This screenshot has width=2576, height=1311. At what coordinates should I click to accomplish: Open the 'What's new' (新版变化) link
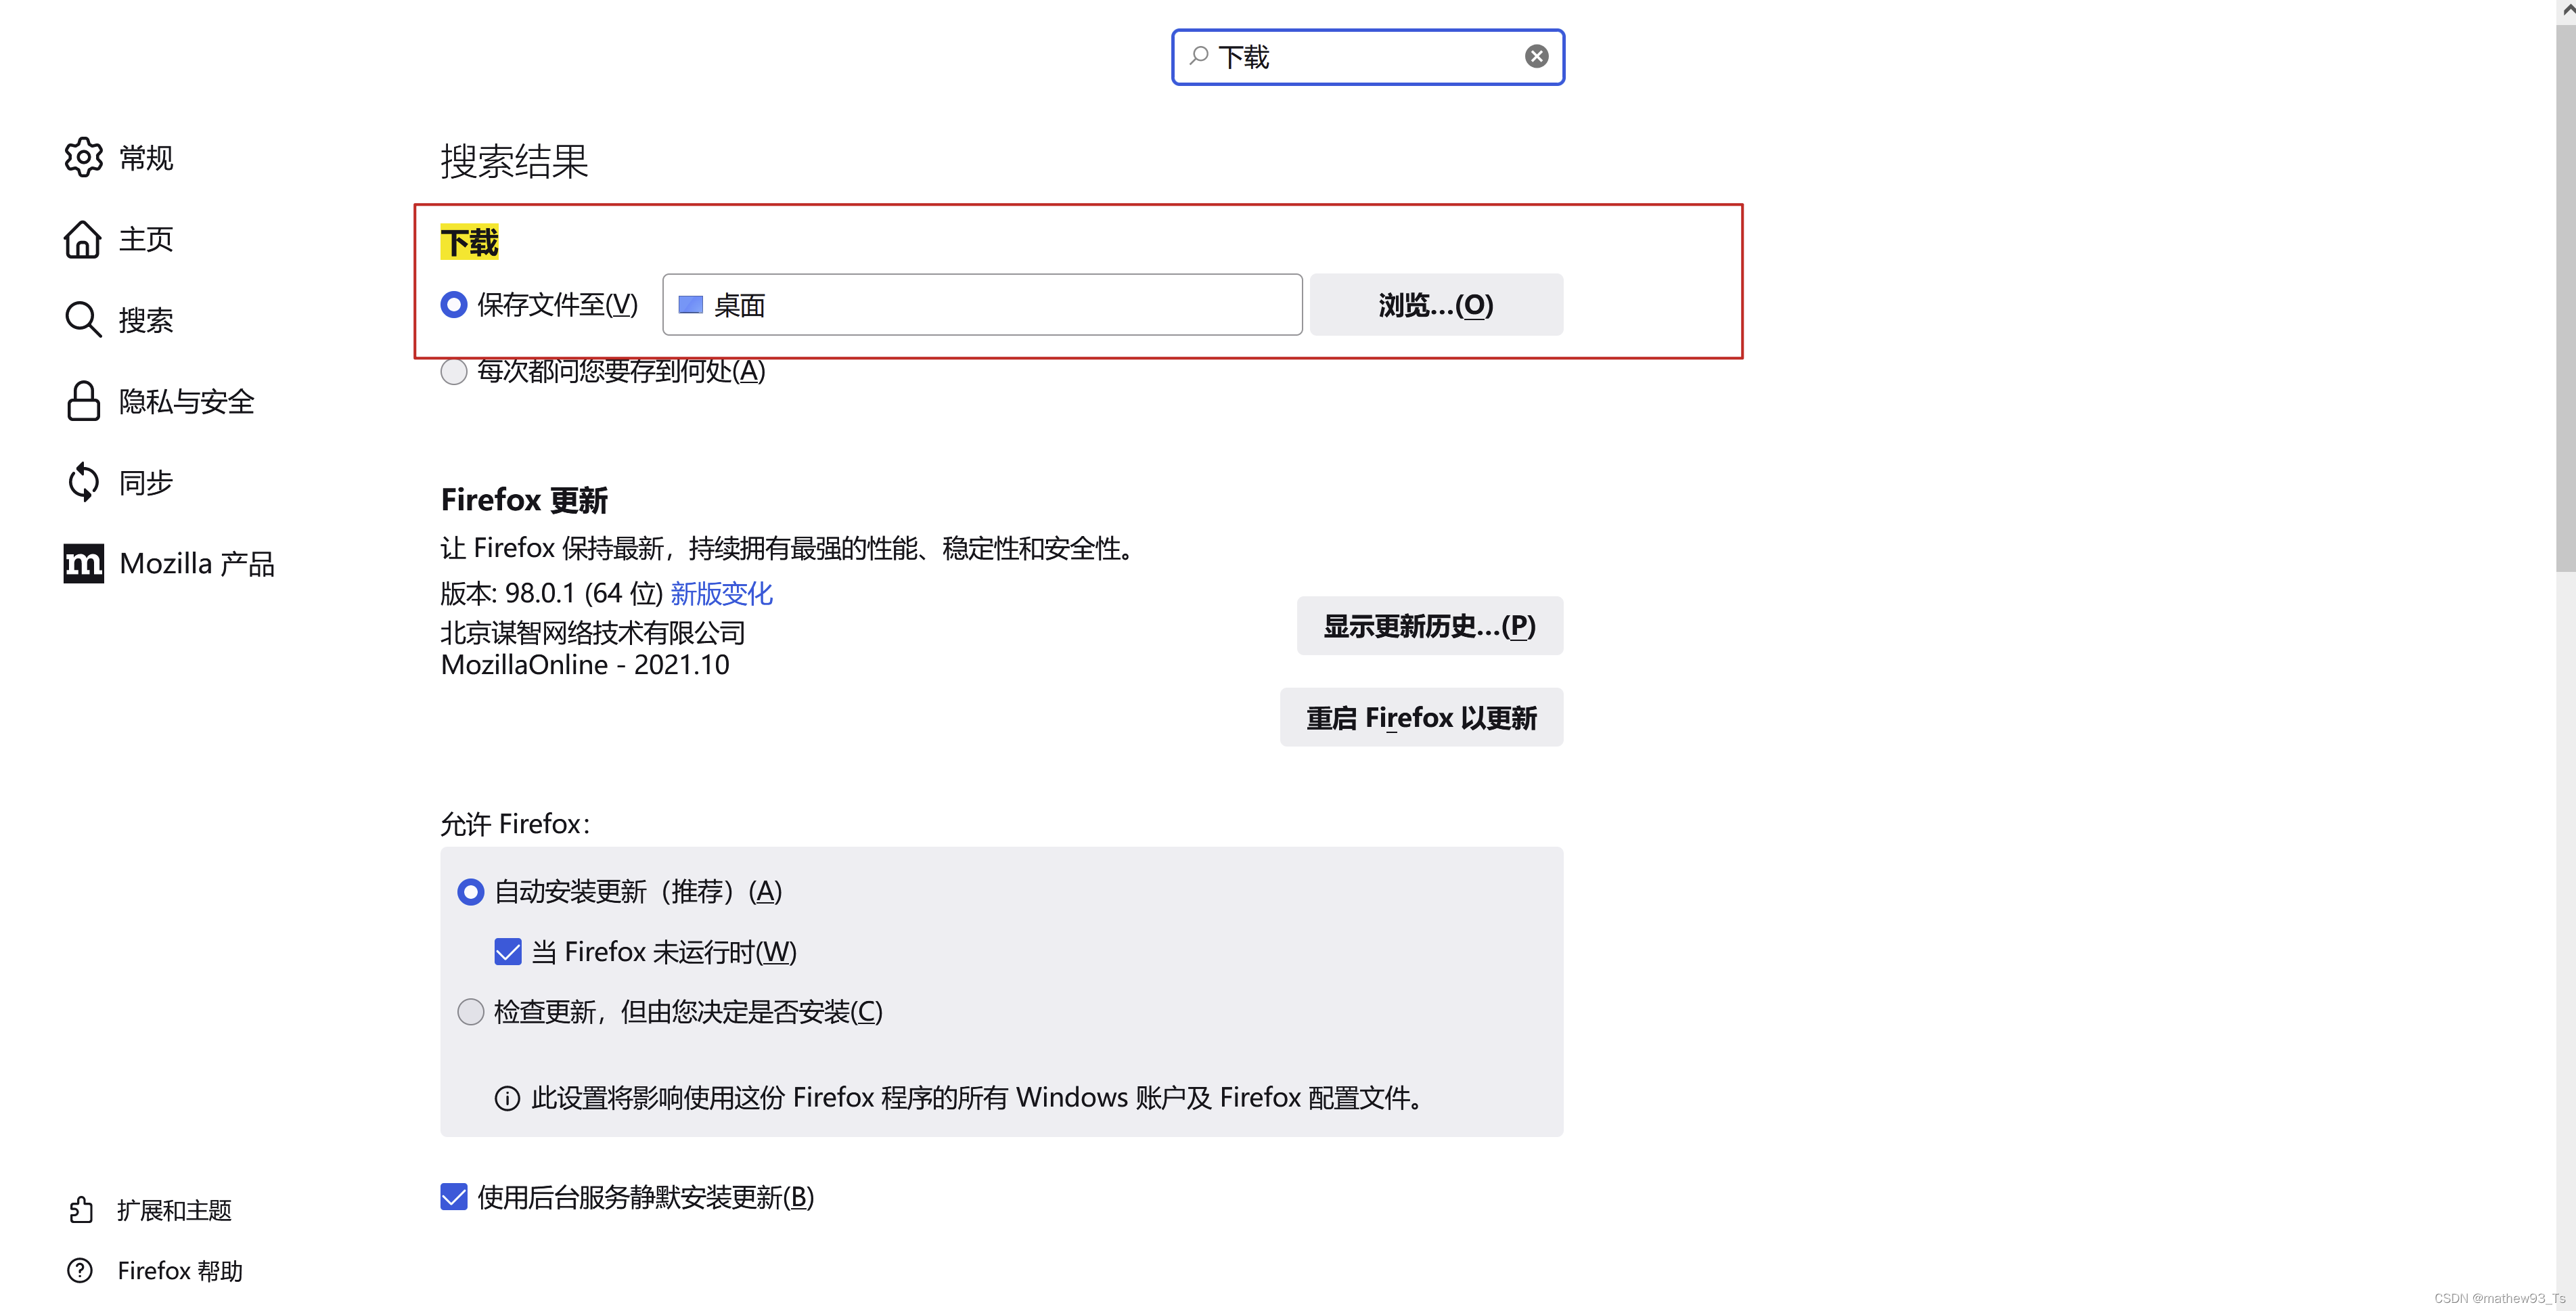(721, 593)
